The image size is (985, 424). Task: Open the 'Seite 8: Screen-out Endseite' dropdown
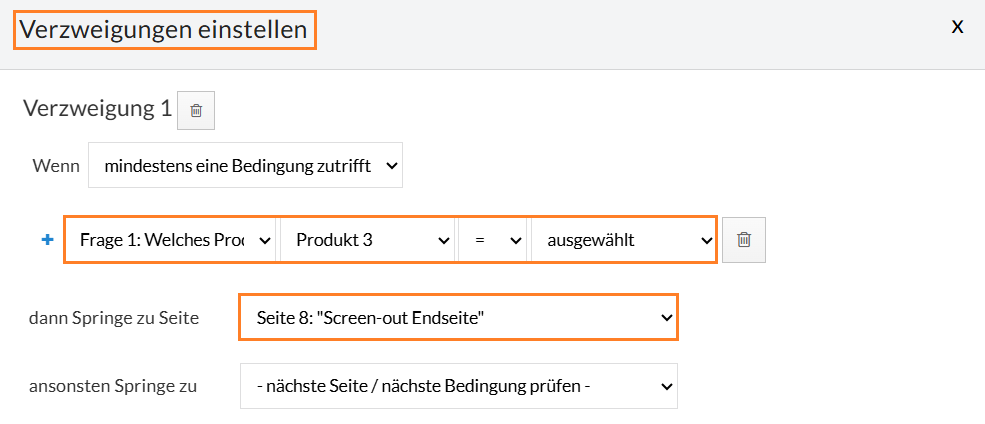tap(458, 318)
